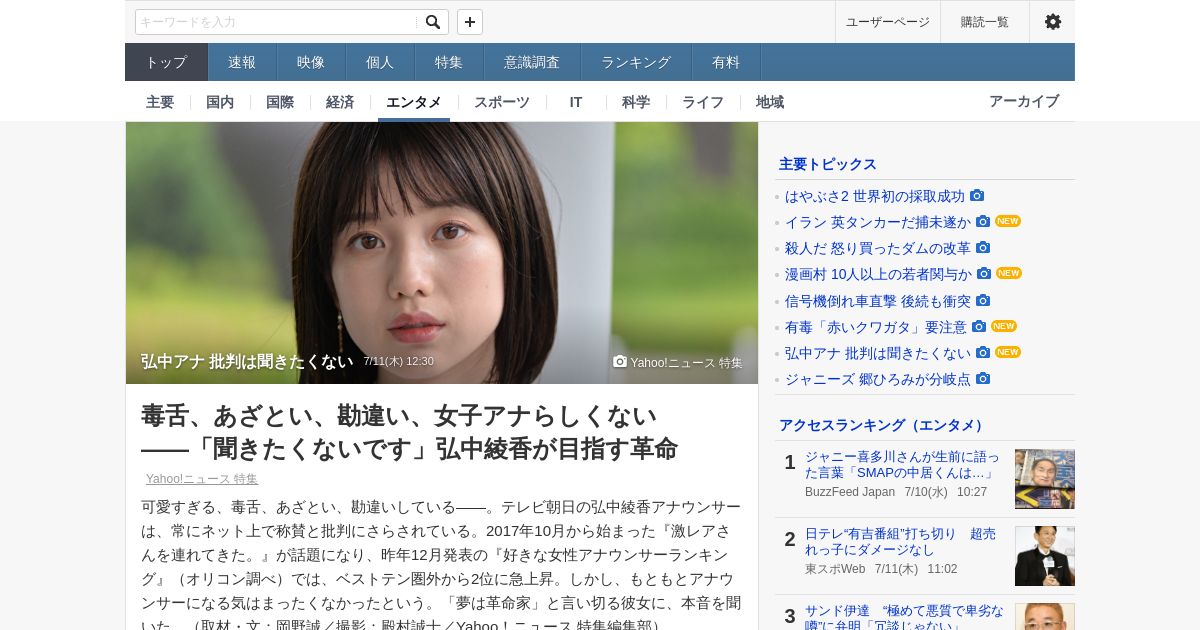Viewport: 1200px width, 630px height.
Task: Click the Yahoo!ニュース 特集 source link under headline
Action: coord(202,479)
